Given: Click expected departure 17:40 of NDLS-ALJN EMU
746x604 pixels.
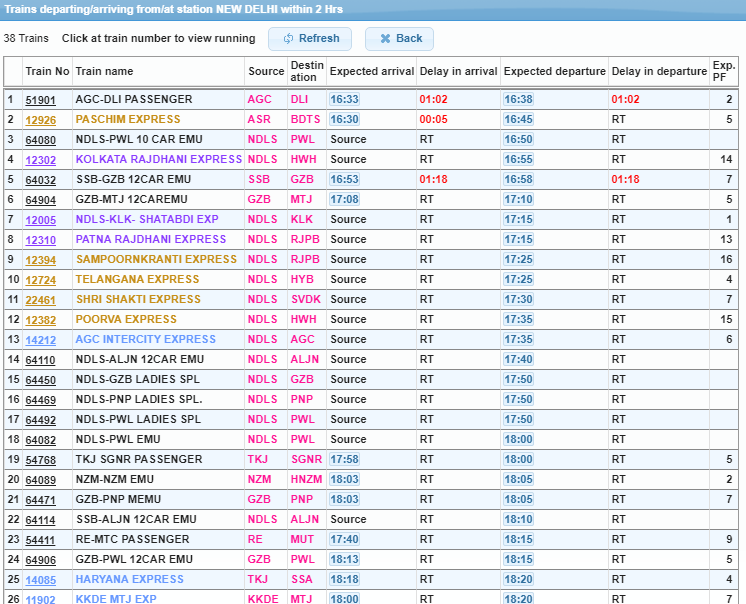Looking at the screenshot, I should coord(519,360).
